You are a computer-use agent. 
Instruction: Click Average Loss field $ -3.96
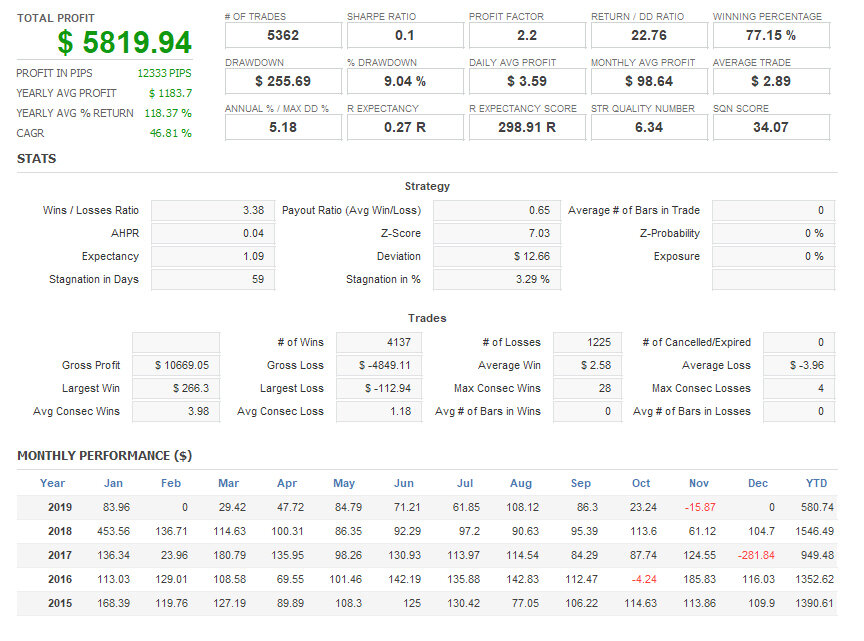799,365
